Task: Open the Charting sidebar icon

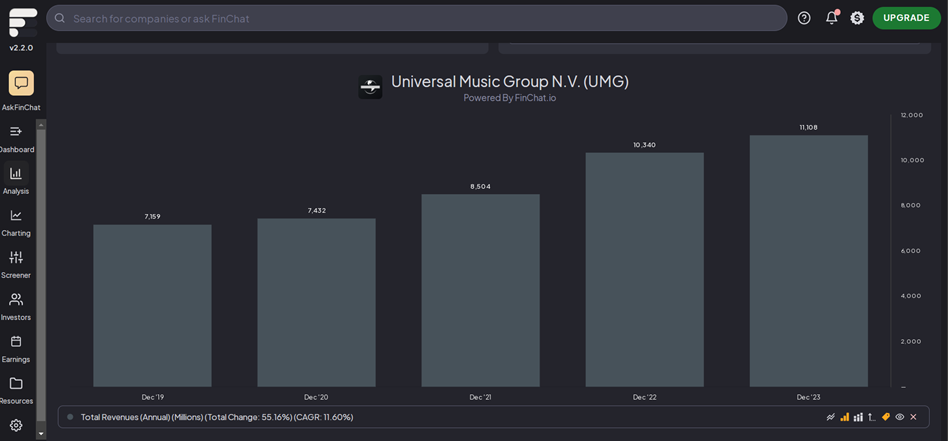Action: tap(16, 215)
